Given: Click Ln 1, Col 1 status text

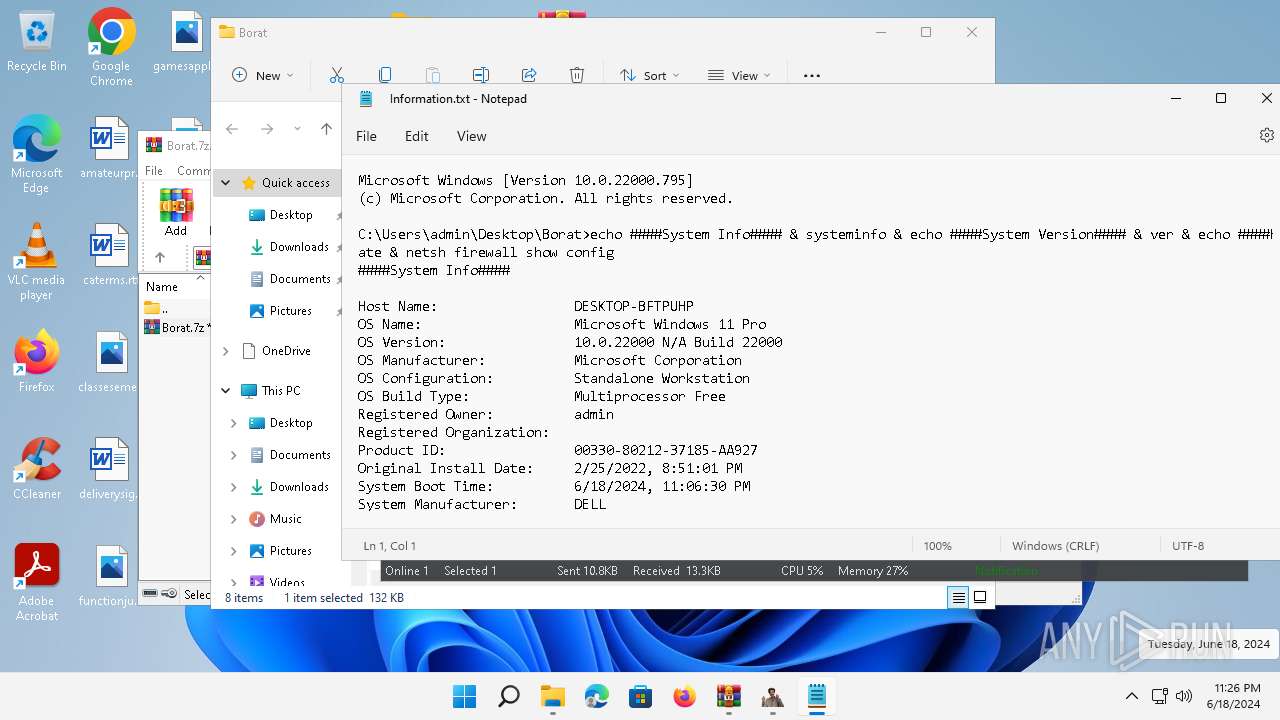Looking at the screenshot, I should 389,546.
